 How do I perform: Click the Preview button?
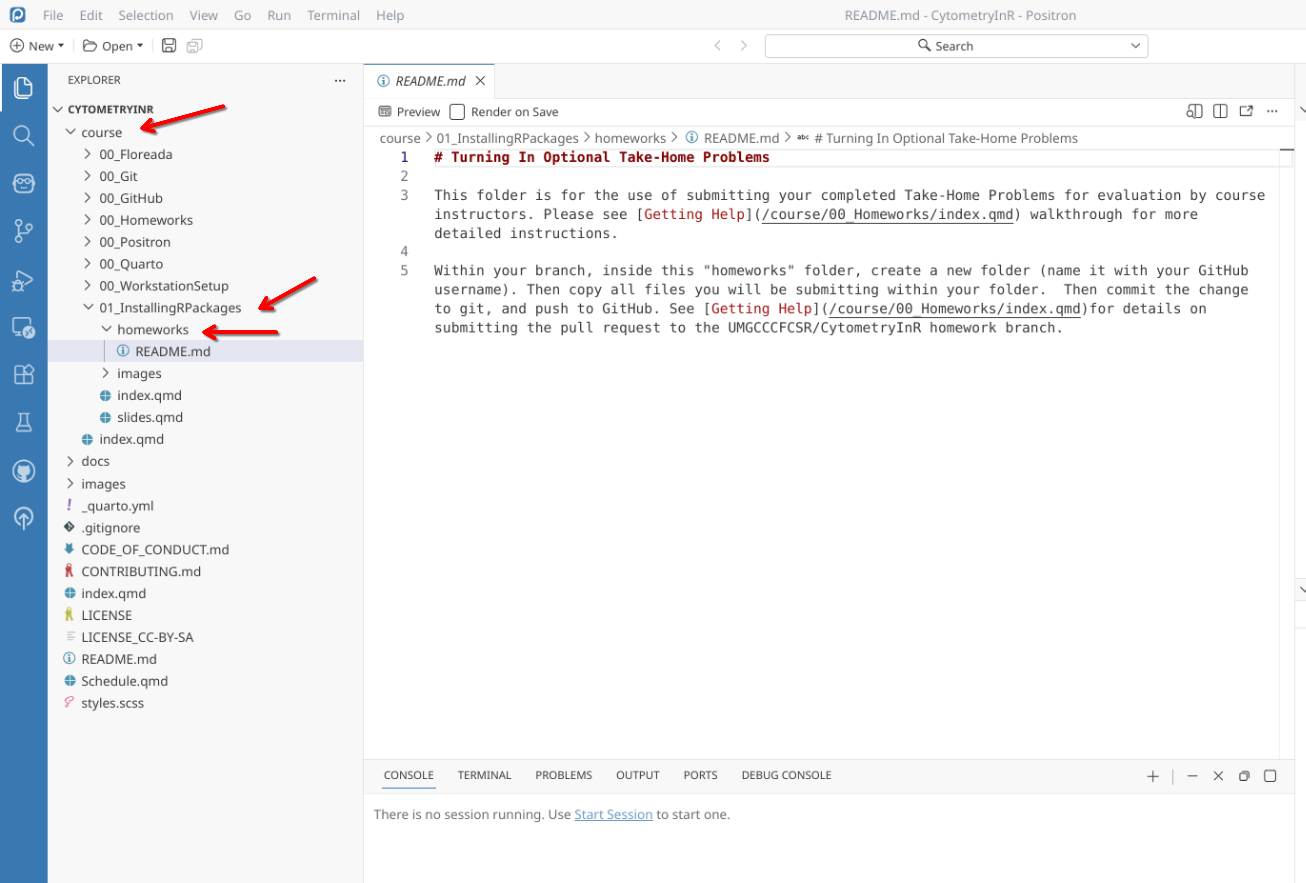pyautogui.click(x=409, y=112)
